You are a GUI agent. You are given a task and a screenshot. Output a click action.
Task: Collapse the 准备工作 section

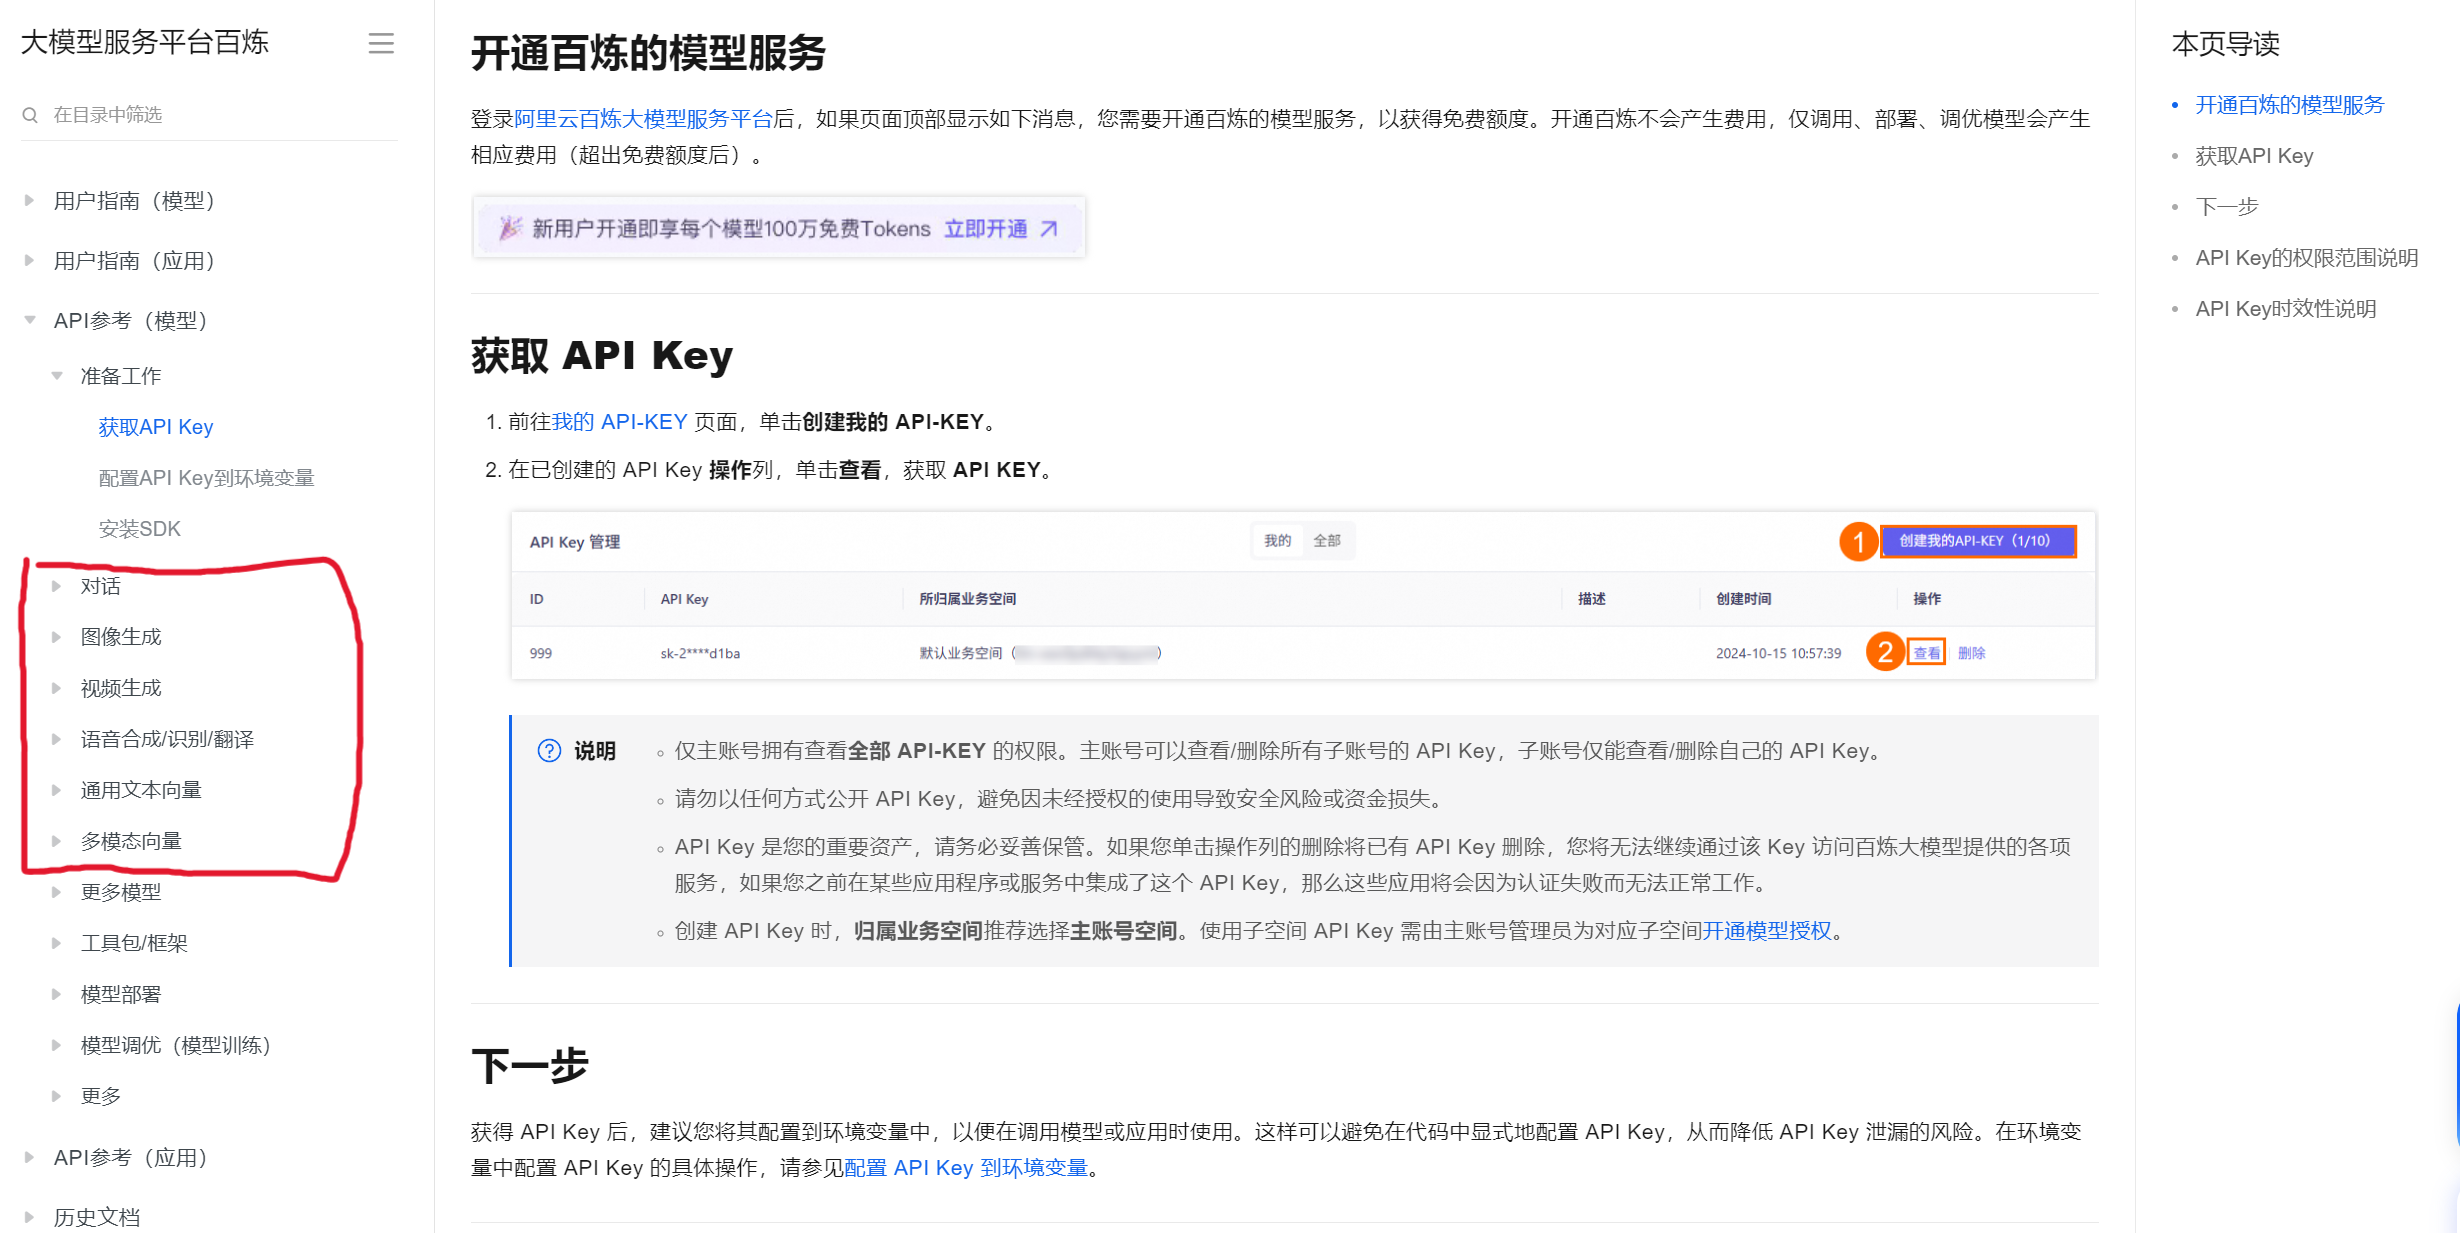click(57, 375)
